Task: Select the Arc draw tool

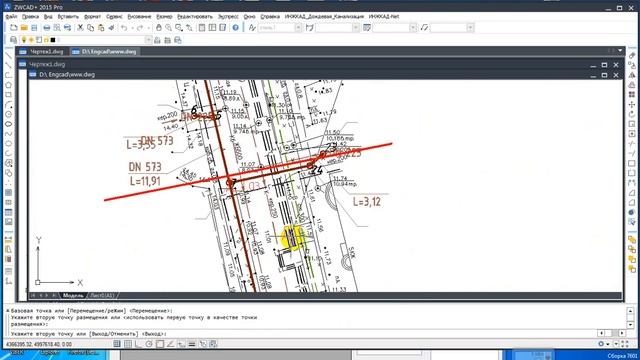Action: pyautogui.click(x=8, y=104)
